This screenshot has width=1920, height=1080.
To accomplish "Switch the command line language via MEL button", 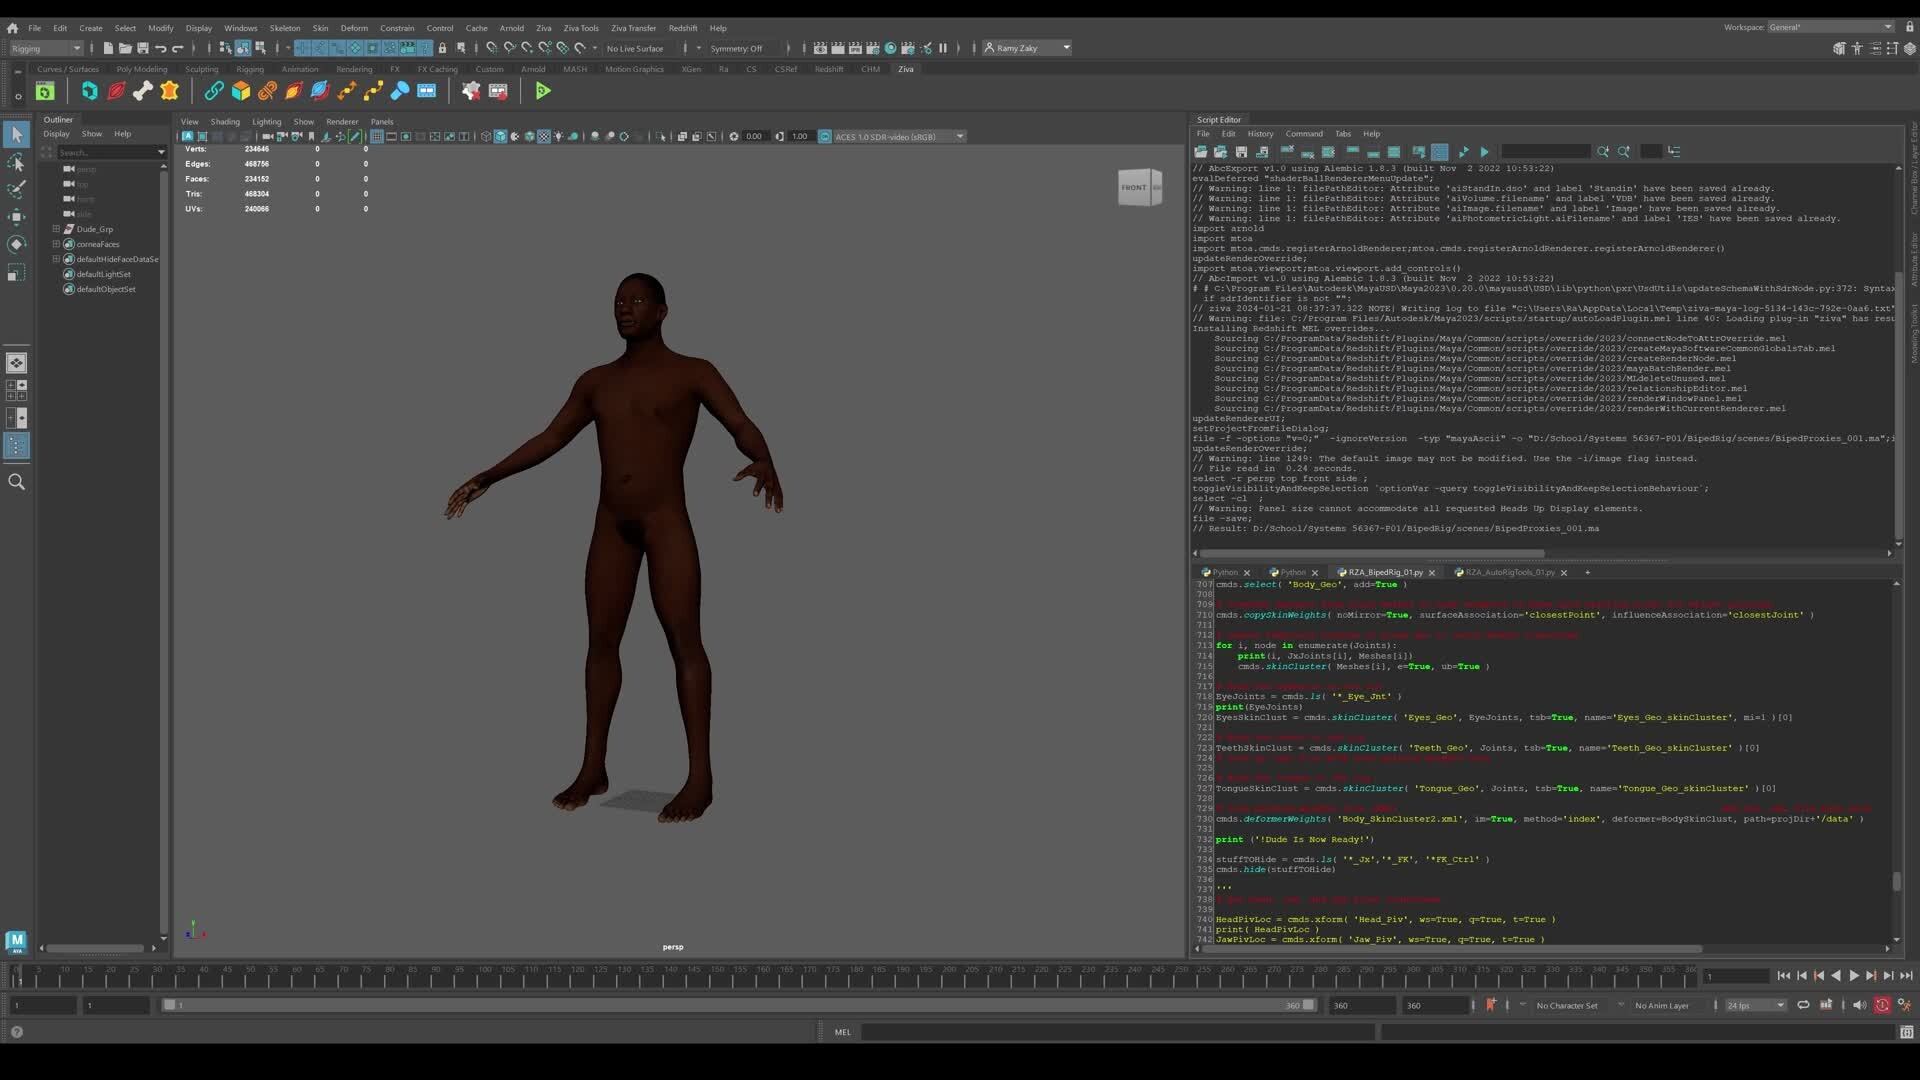I will click(842, 1031).
